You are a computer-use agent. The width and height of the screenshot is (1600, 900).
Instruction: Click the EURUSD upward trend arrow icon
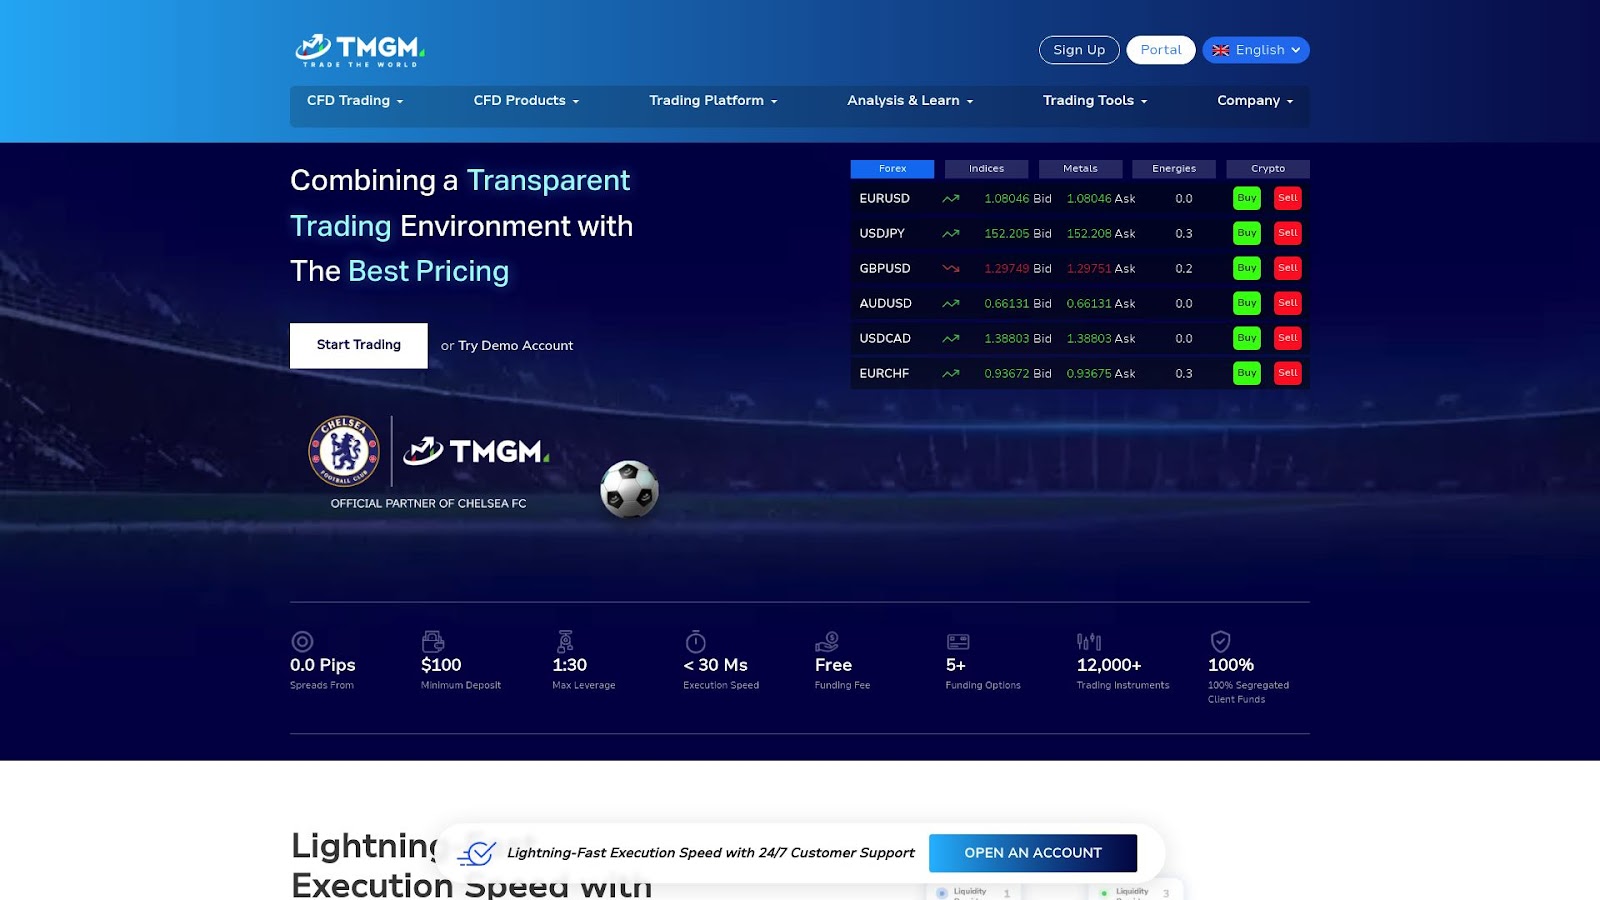951,198
